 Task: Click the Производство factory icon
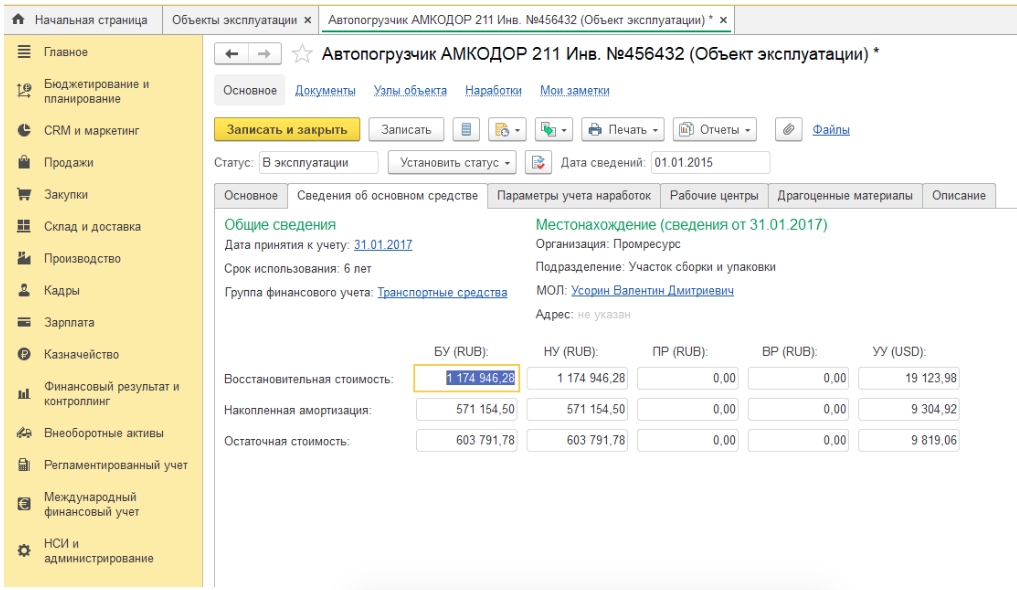[x=24, y=258]
